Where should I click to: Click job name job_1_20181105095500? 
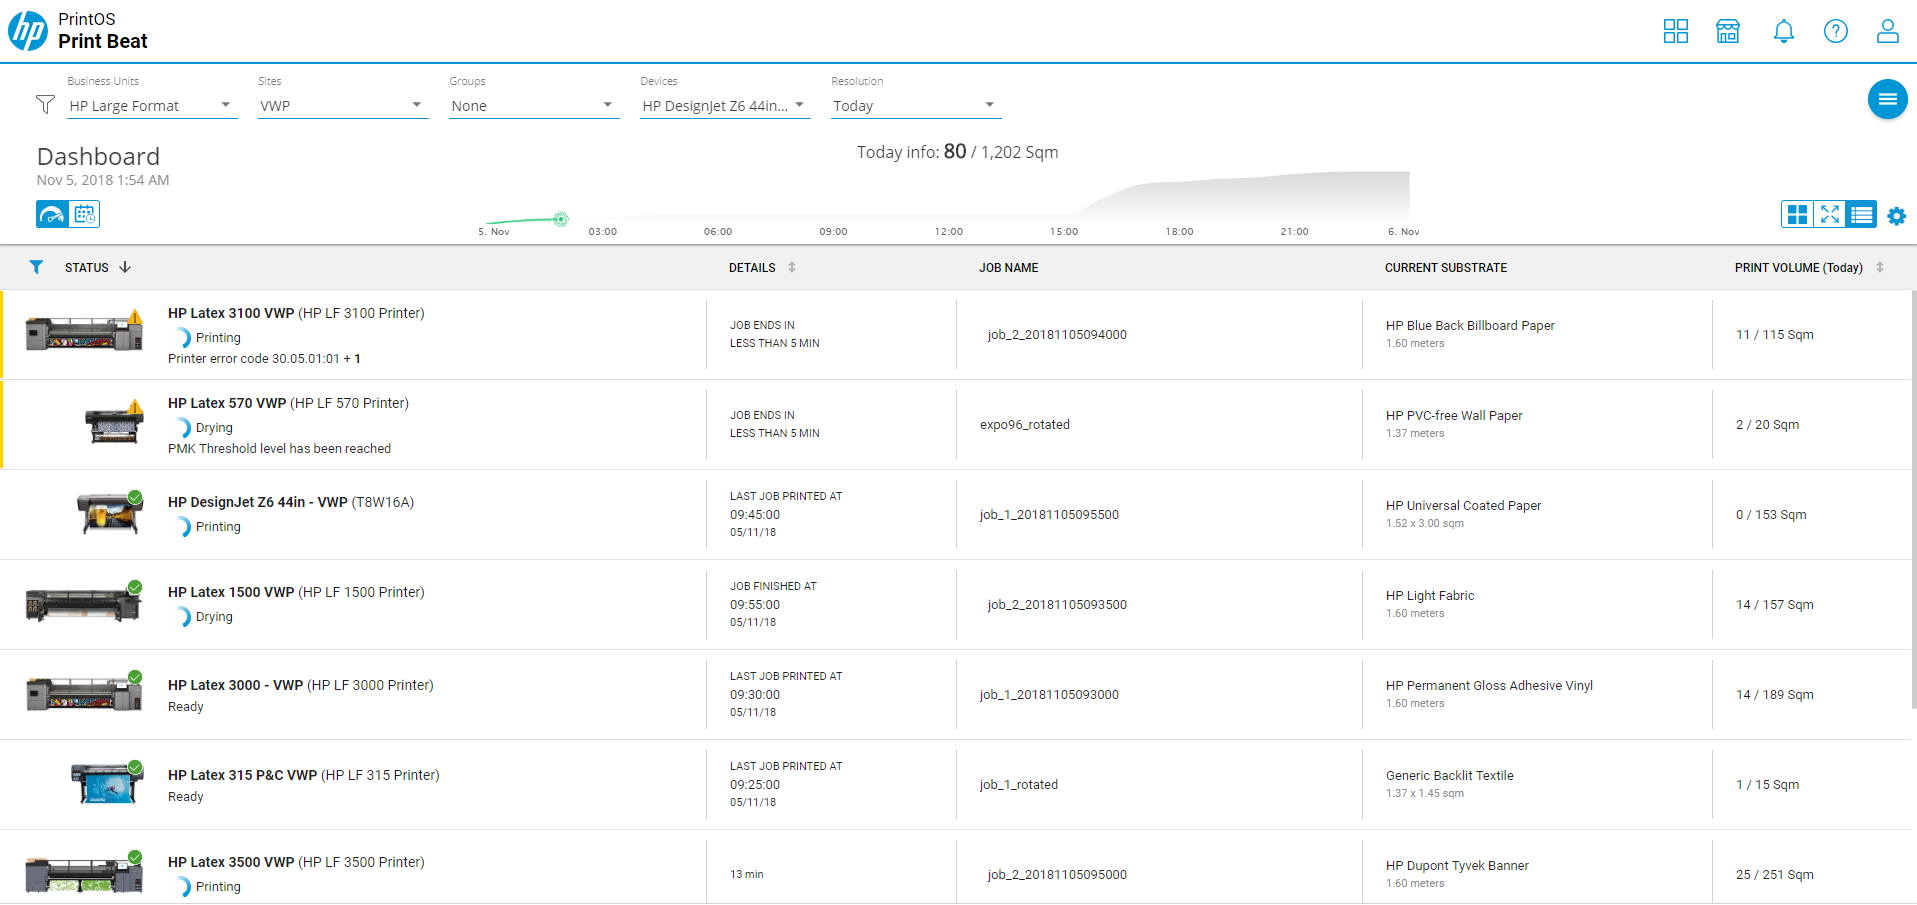1049,515
